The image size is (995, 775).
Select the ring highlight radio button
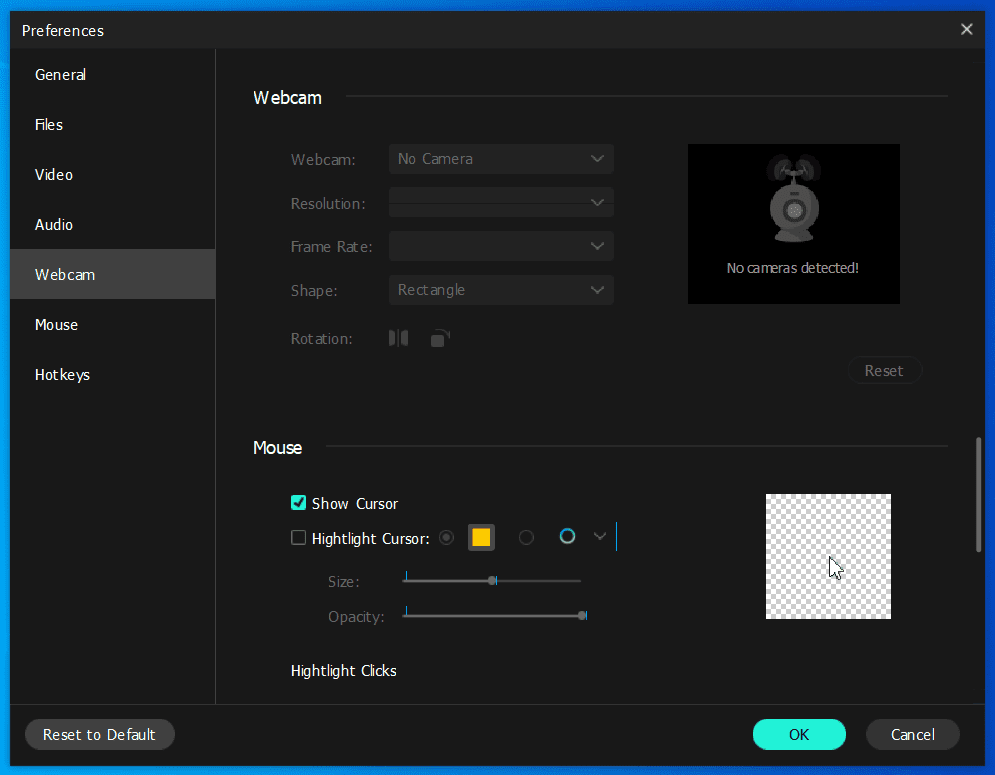(x=526, y=538)
